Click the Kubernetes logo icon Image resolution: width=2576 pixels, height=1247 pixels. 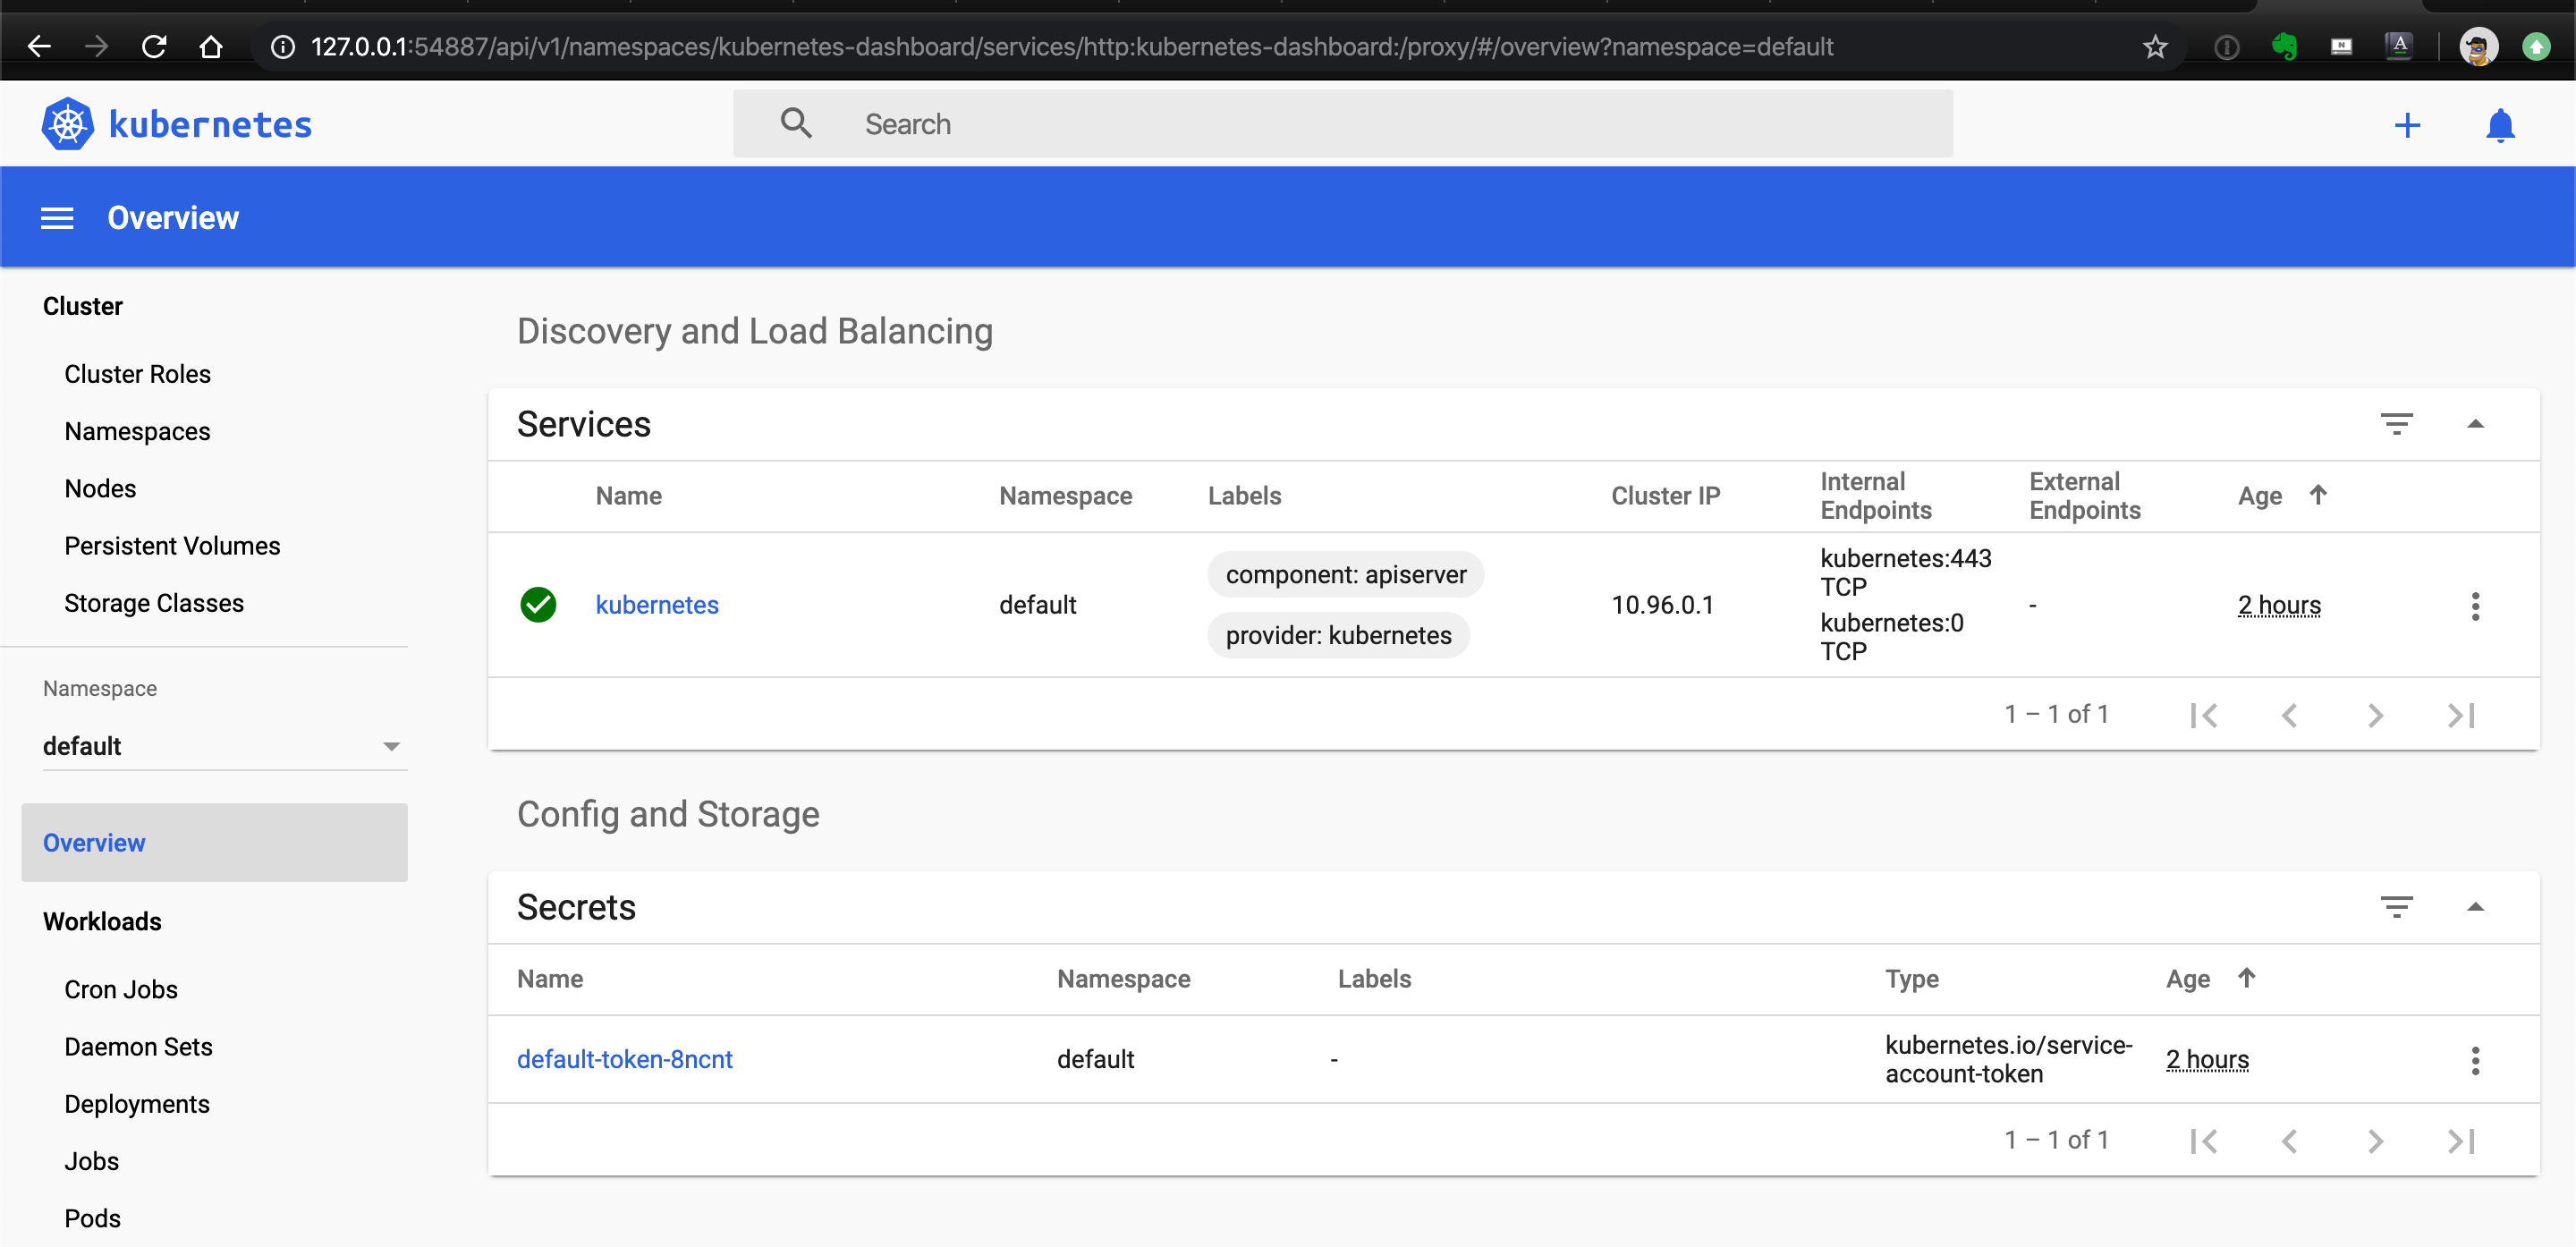[x=67, y=124]
